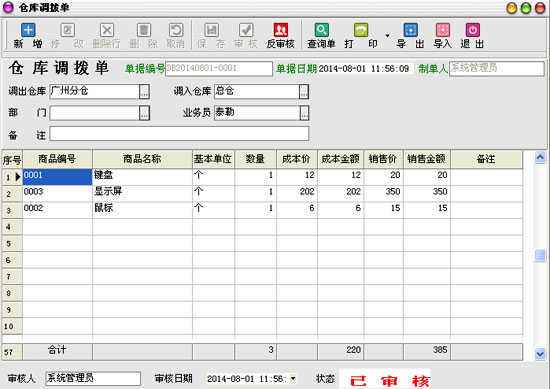Open the 调入仓库 lookup button

[304, 92]
